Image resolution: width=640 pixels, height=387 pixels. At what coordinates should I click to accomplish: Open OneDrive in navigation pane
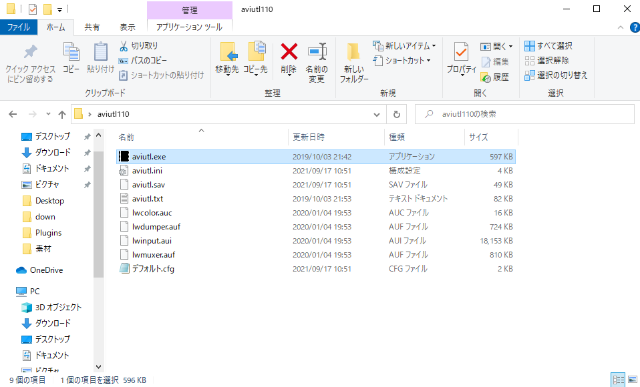(x=46, y=270)
